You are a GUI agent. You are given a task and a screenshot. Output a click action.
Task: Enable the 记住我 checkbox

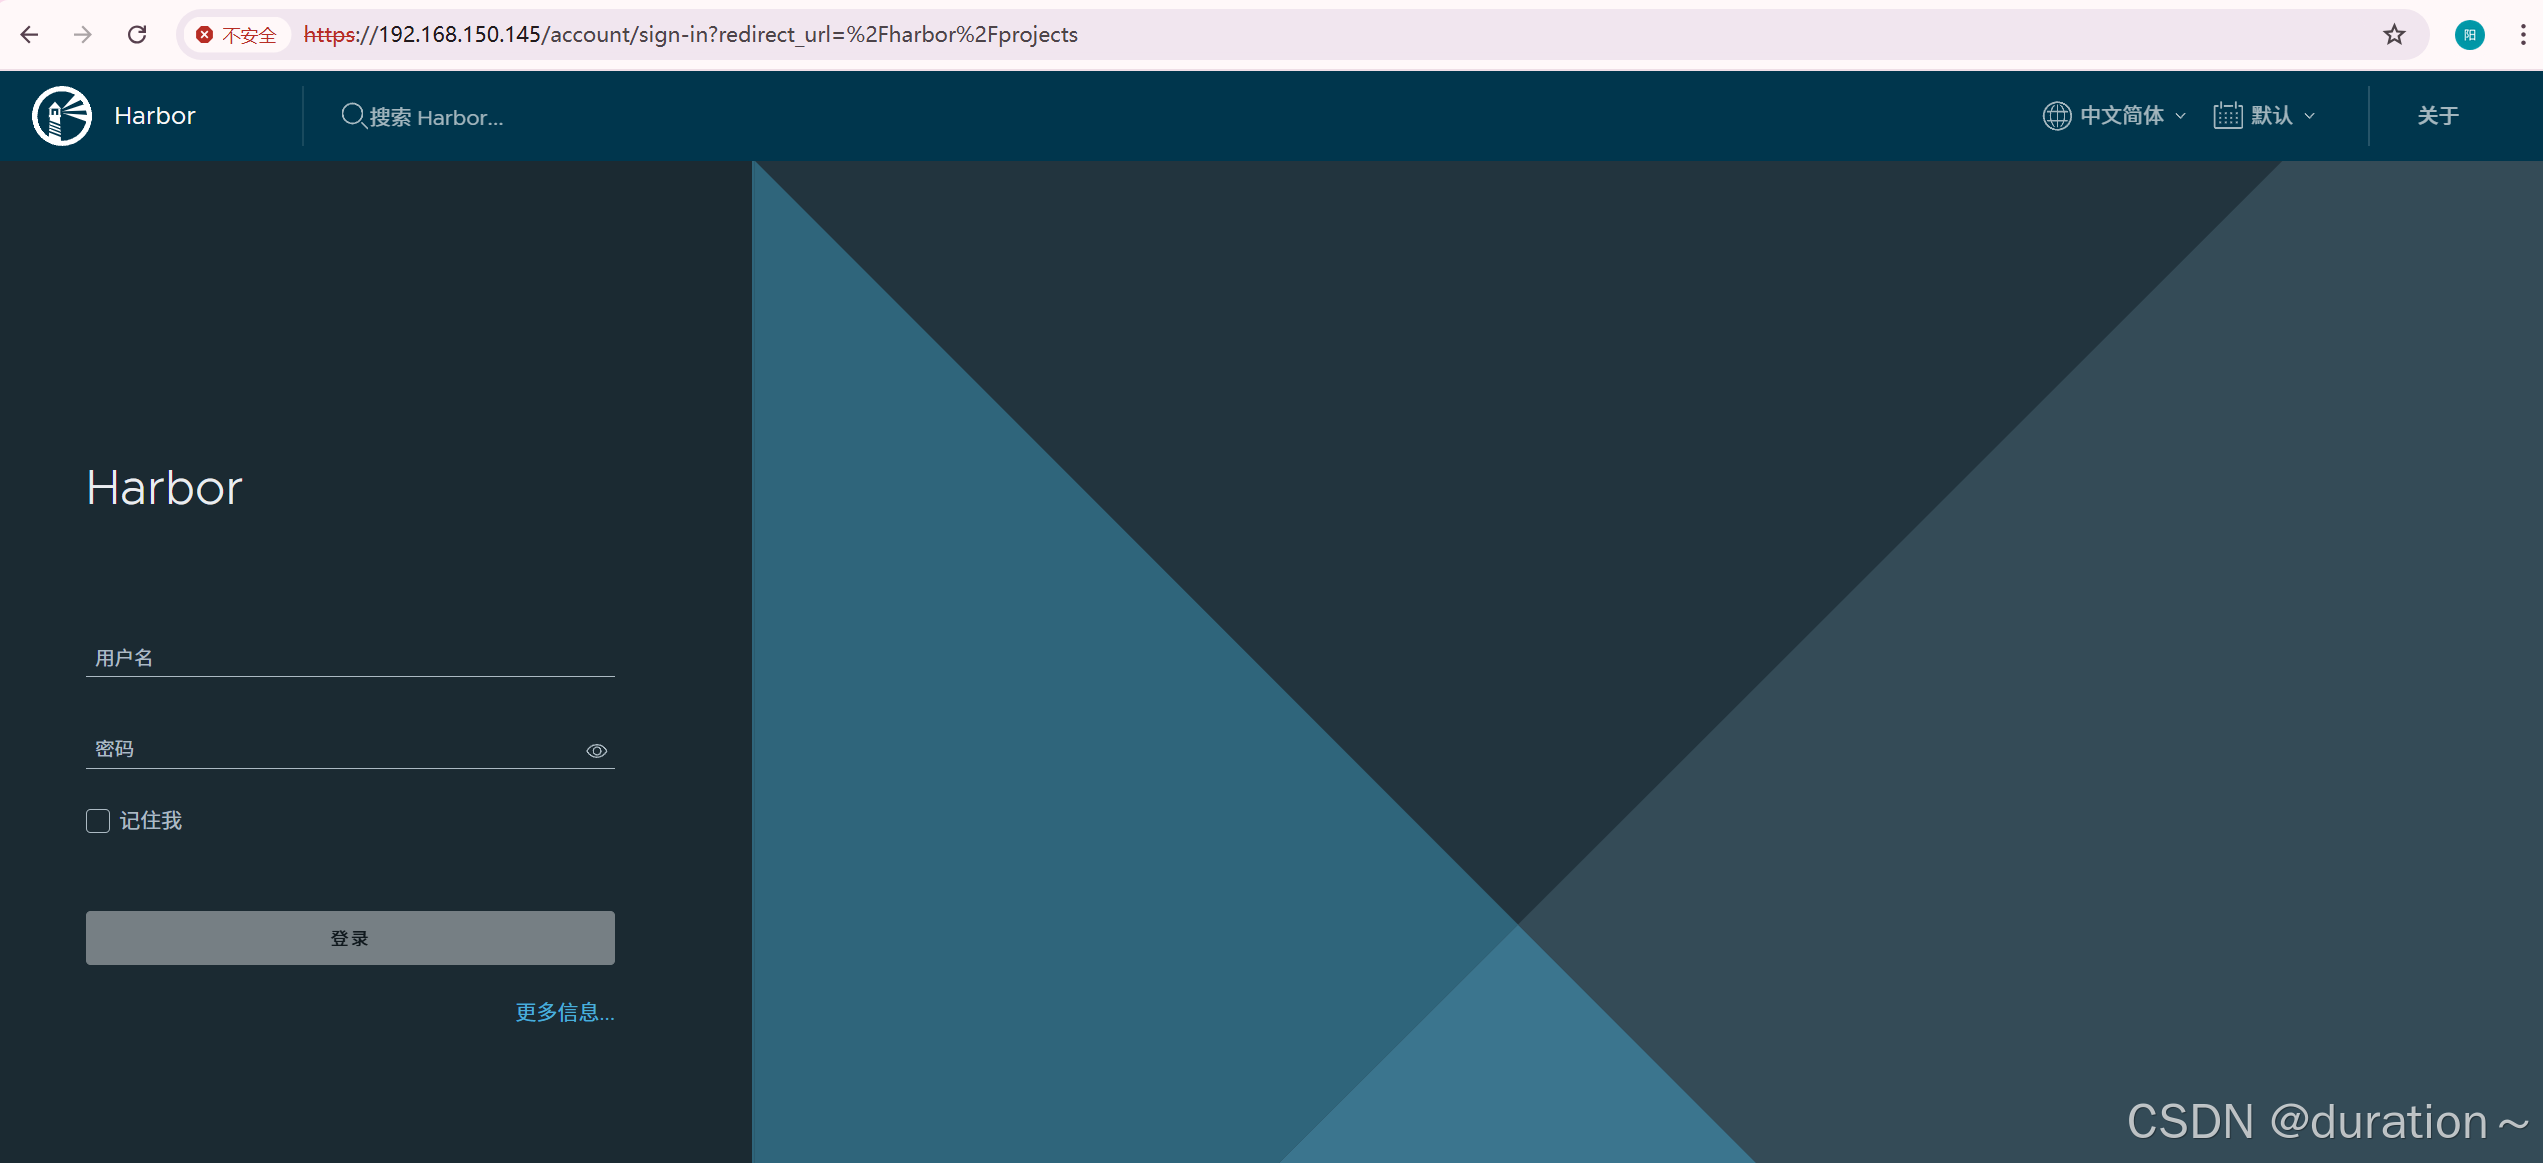click(x=98, y=821)
